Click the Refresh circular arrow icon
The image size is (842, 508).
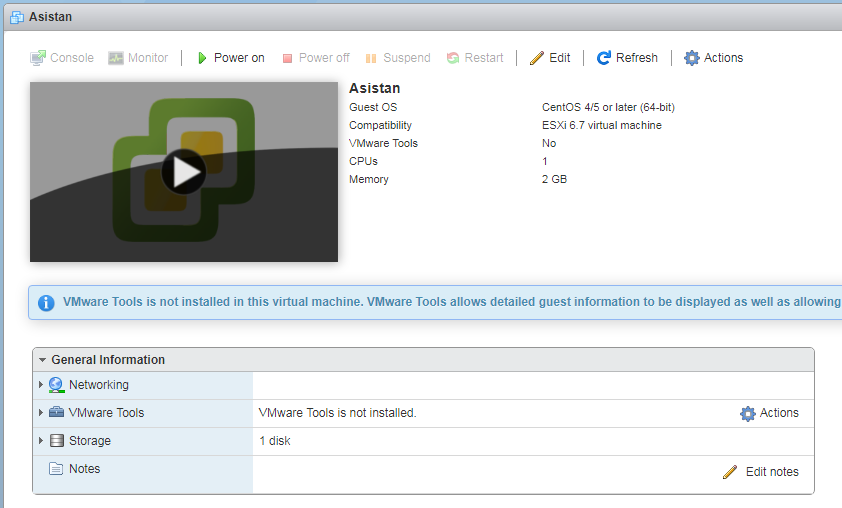click(x=604, y=58)
